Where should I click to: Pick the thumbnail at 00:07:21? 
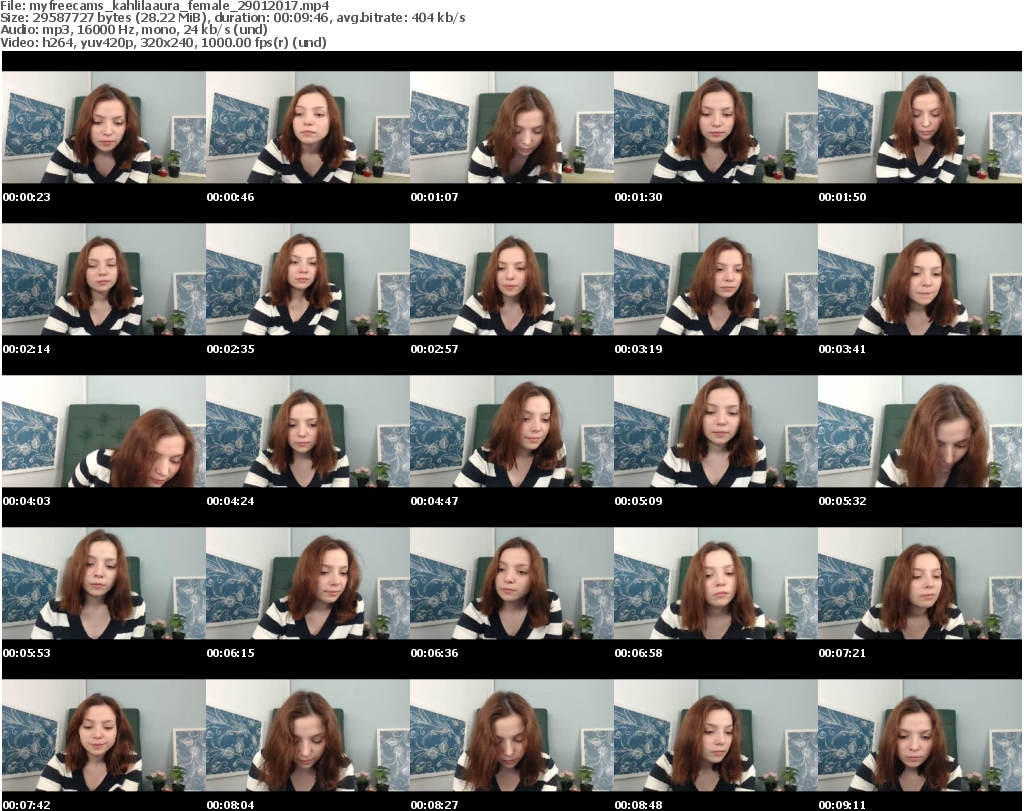(x=920, y=584)
